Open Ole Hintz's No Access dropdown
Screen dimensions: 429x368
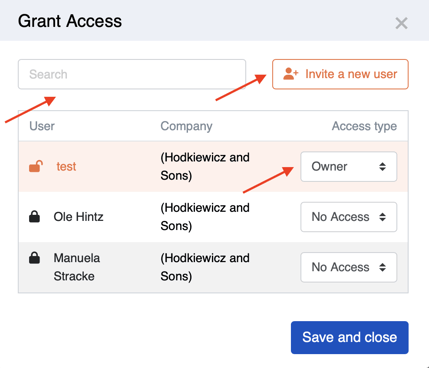click(x=349, y=217)
